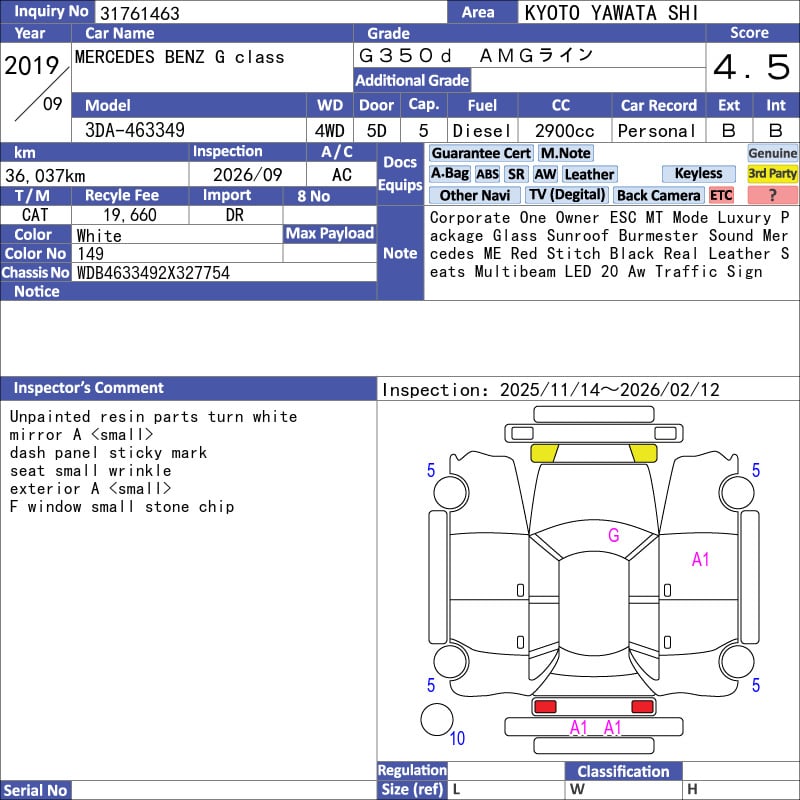Screen dimensions: 800x800
Task: Click the chassis number WDB4633492X327754
Action: coord(153,273)
